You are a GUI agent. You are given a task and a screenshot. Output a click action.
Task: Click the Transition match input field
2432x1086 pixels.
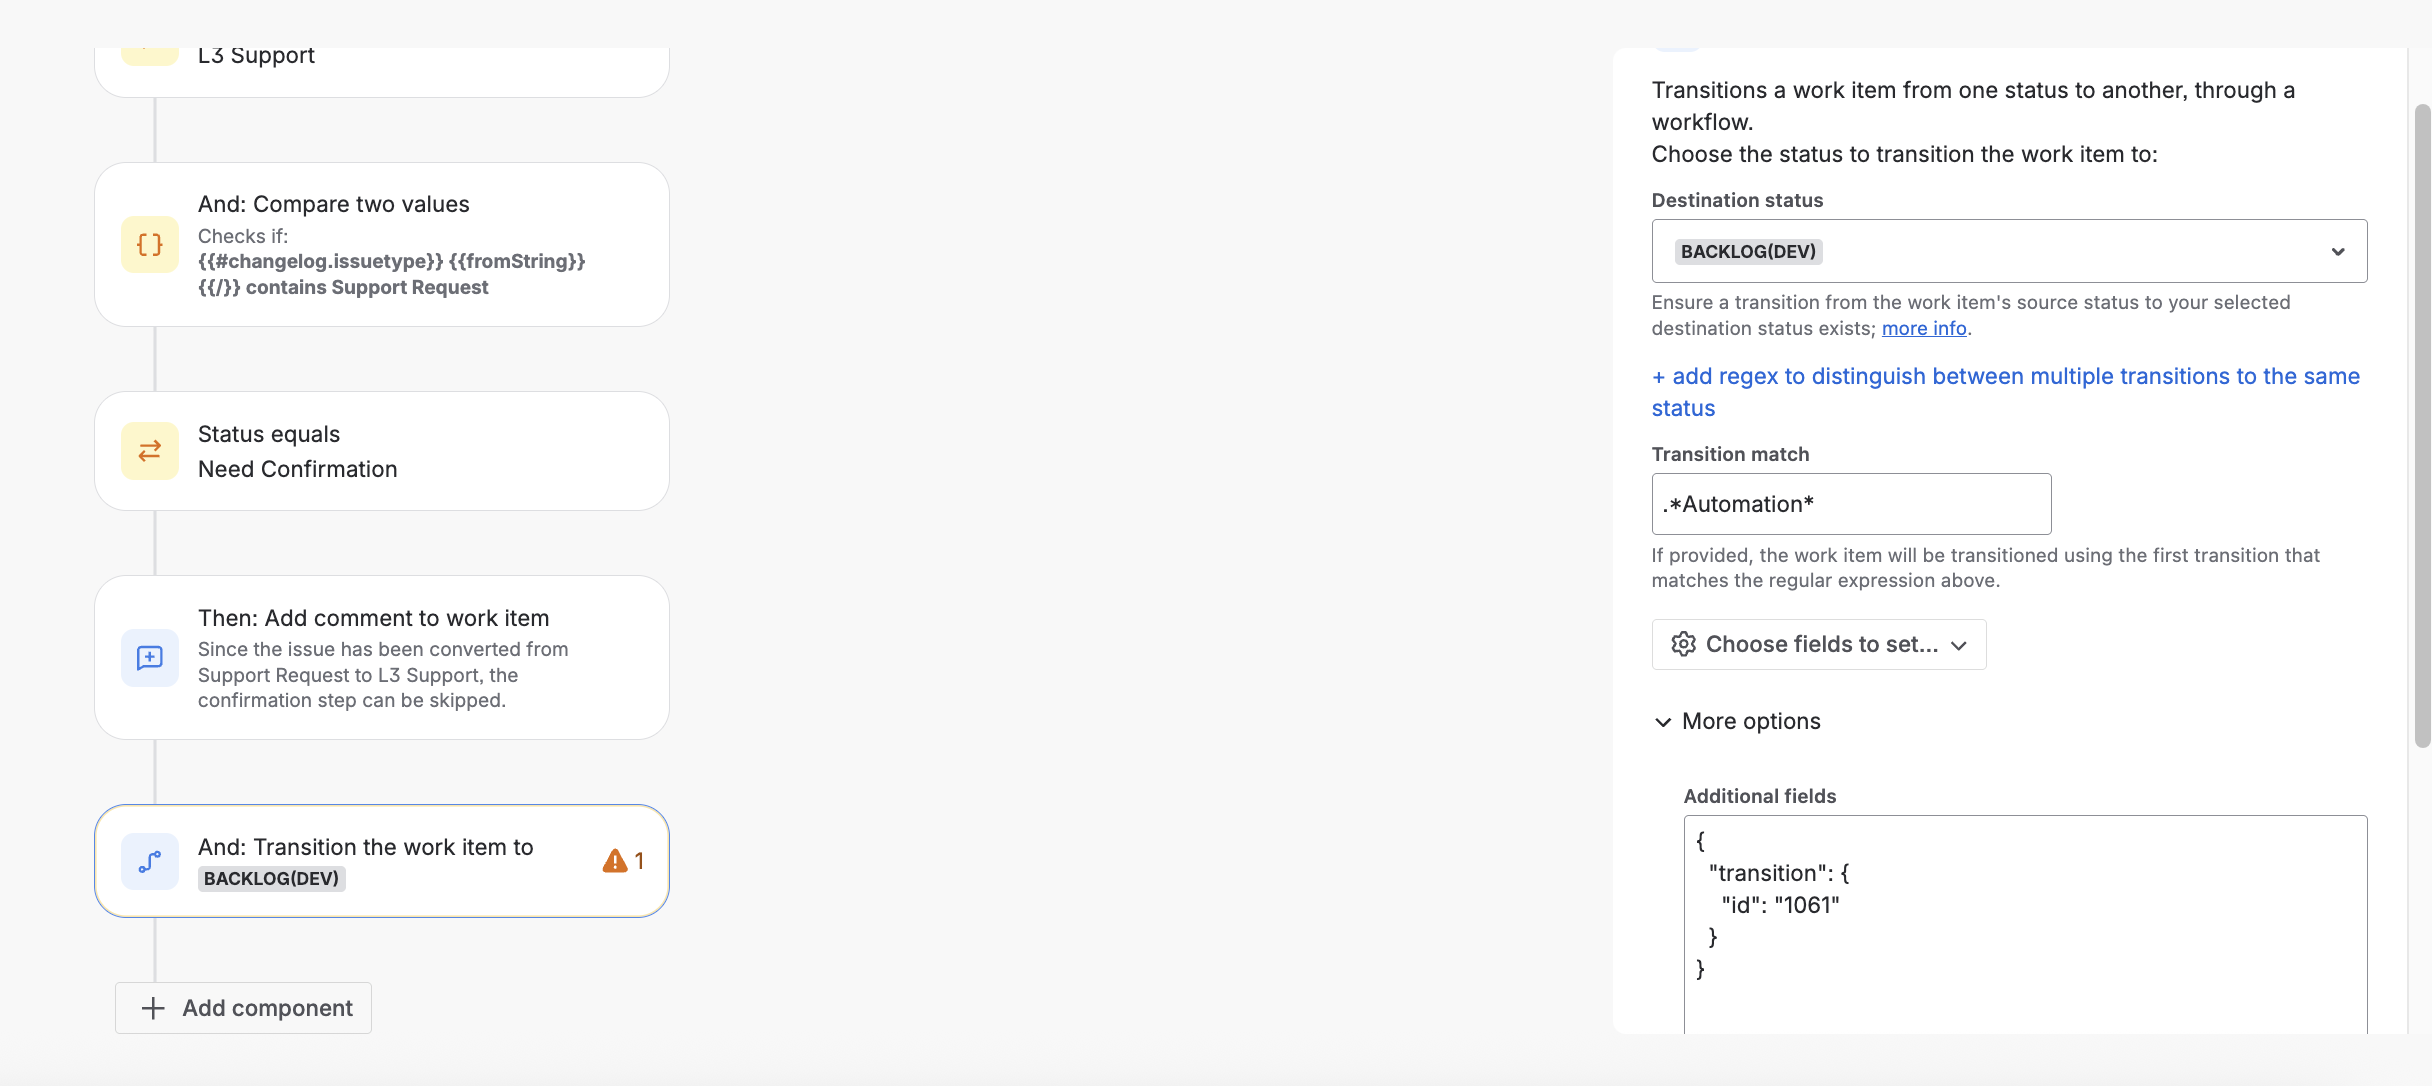[1851, 504]
